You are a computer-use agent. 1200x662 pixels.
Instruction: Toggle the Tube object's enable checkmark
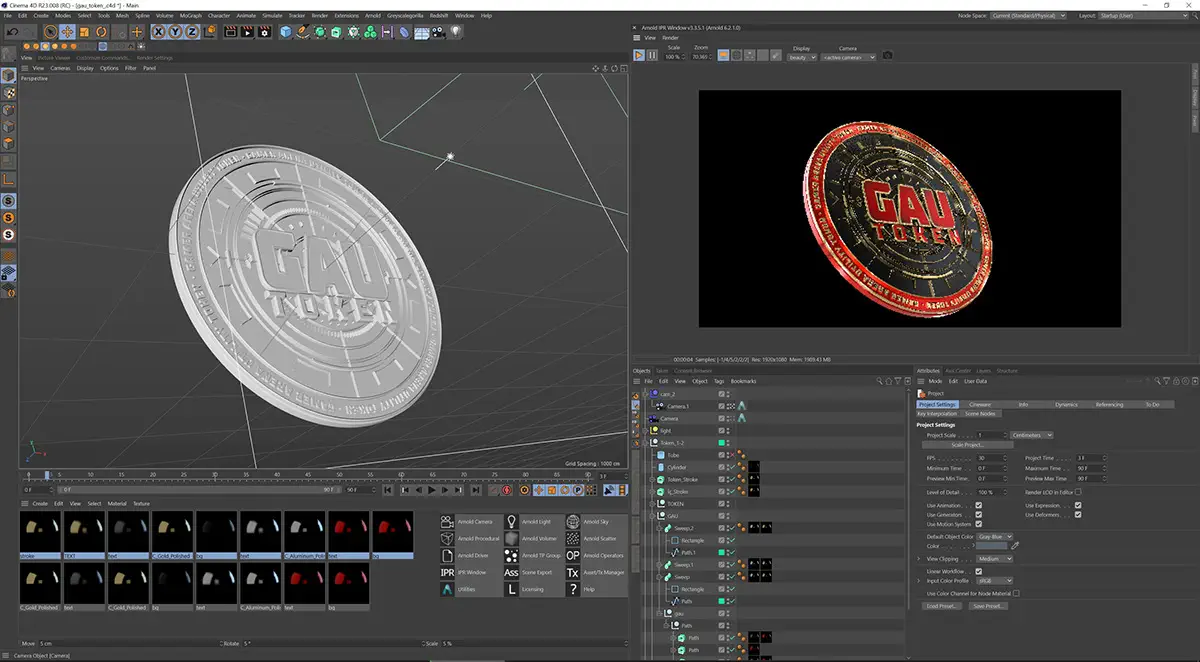pyautogui.click(x=732, y=455)
